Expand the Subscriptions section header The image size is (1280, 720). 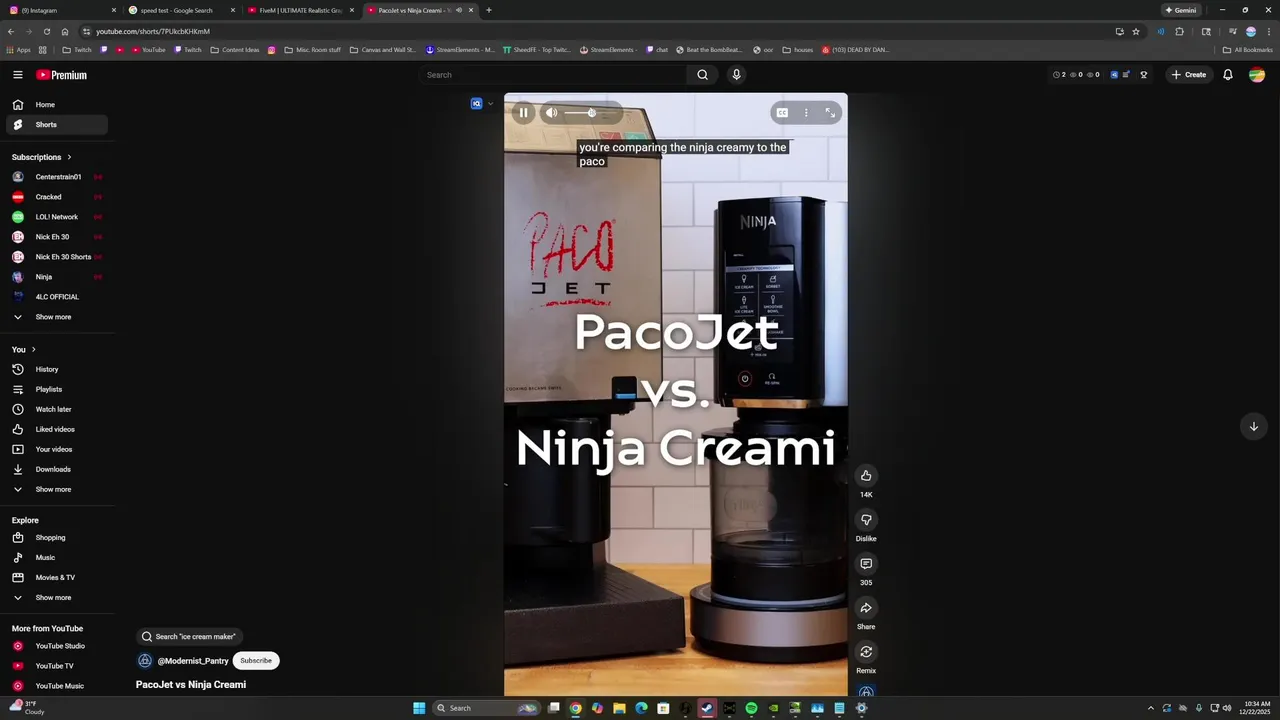coord(41,157)
